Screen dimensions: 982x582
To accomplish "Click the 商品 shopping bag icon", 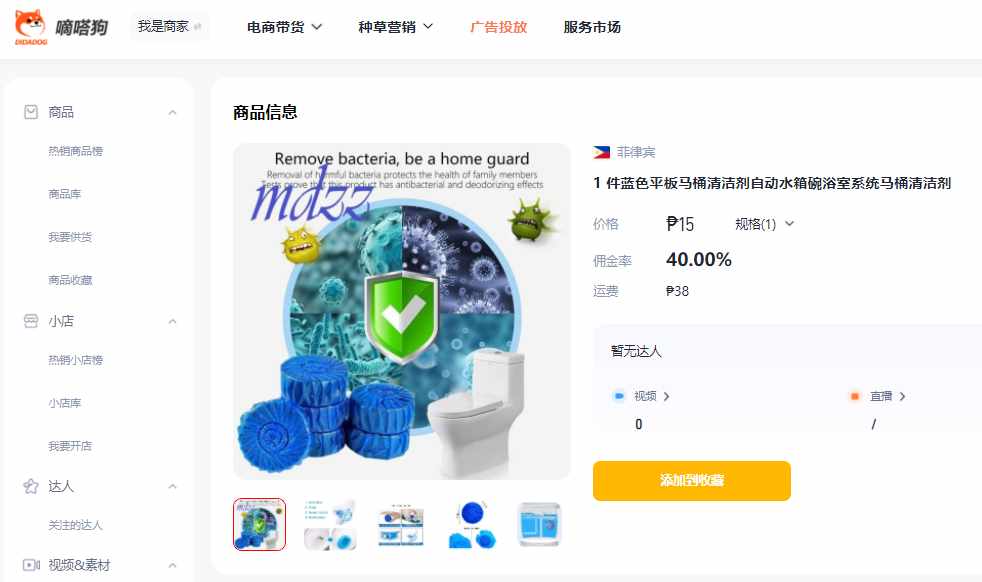I will 31,112.
